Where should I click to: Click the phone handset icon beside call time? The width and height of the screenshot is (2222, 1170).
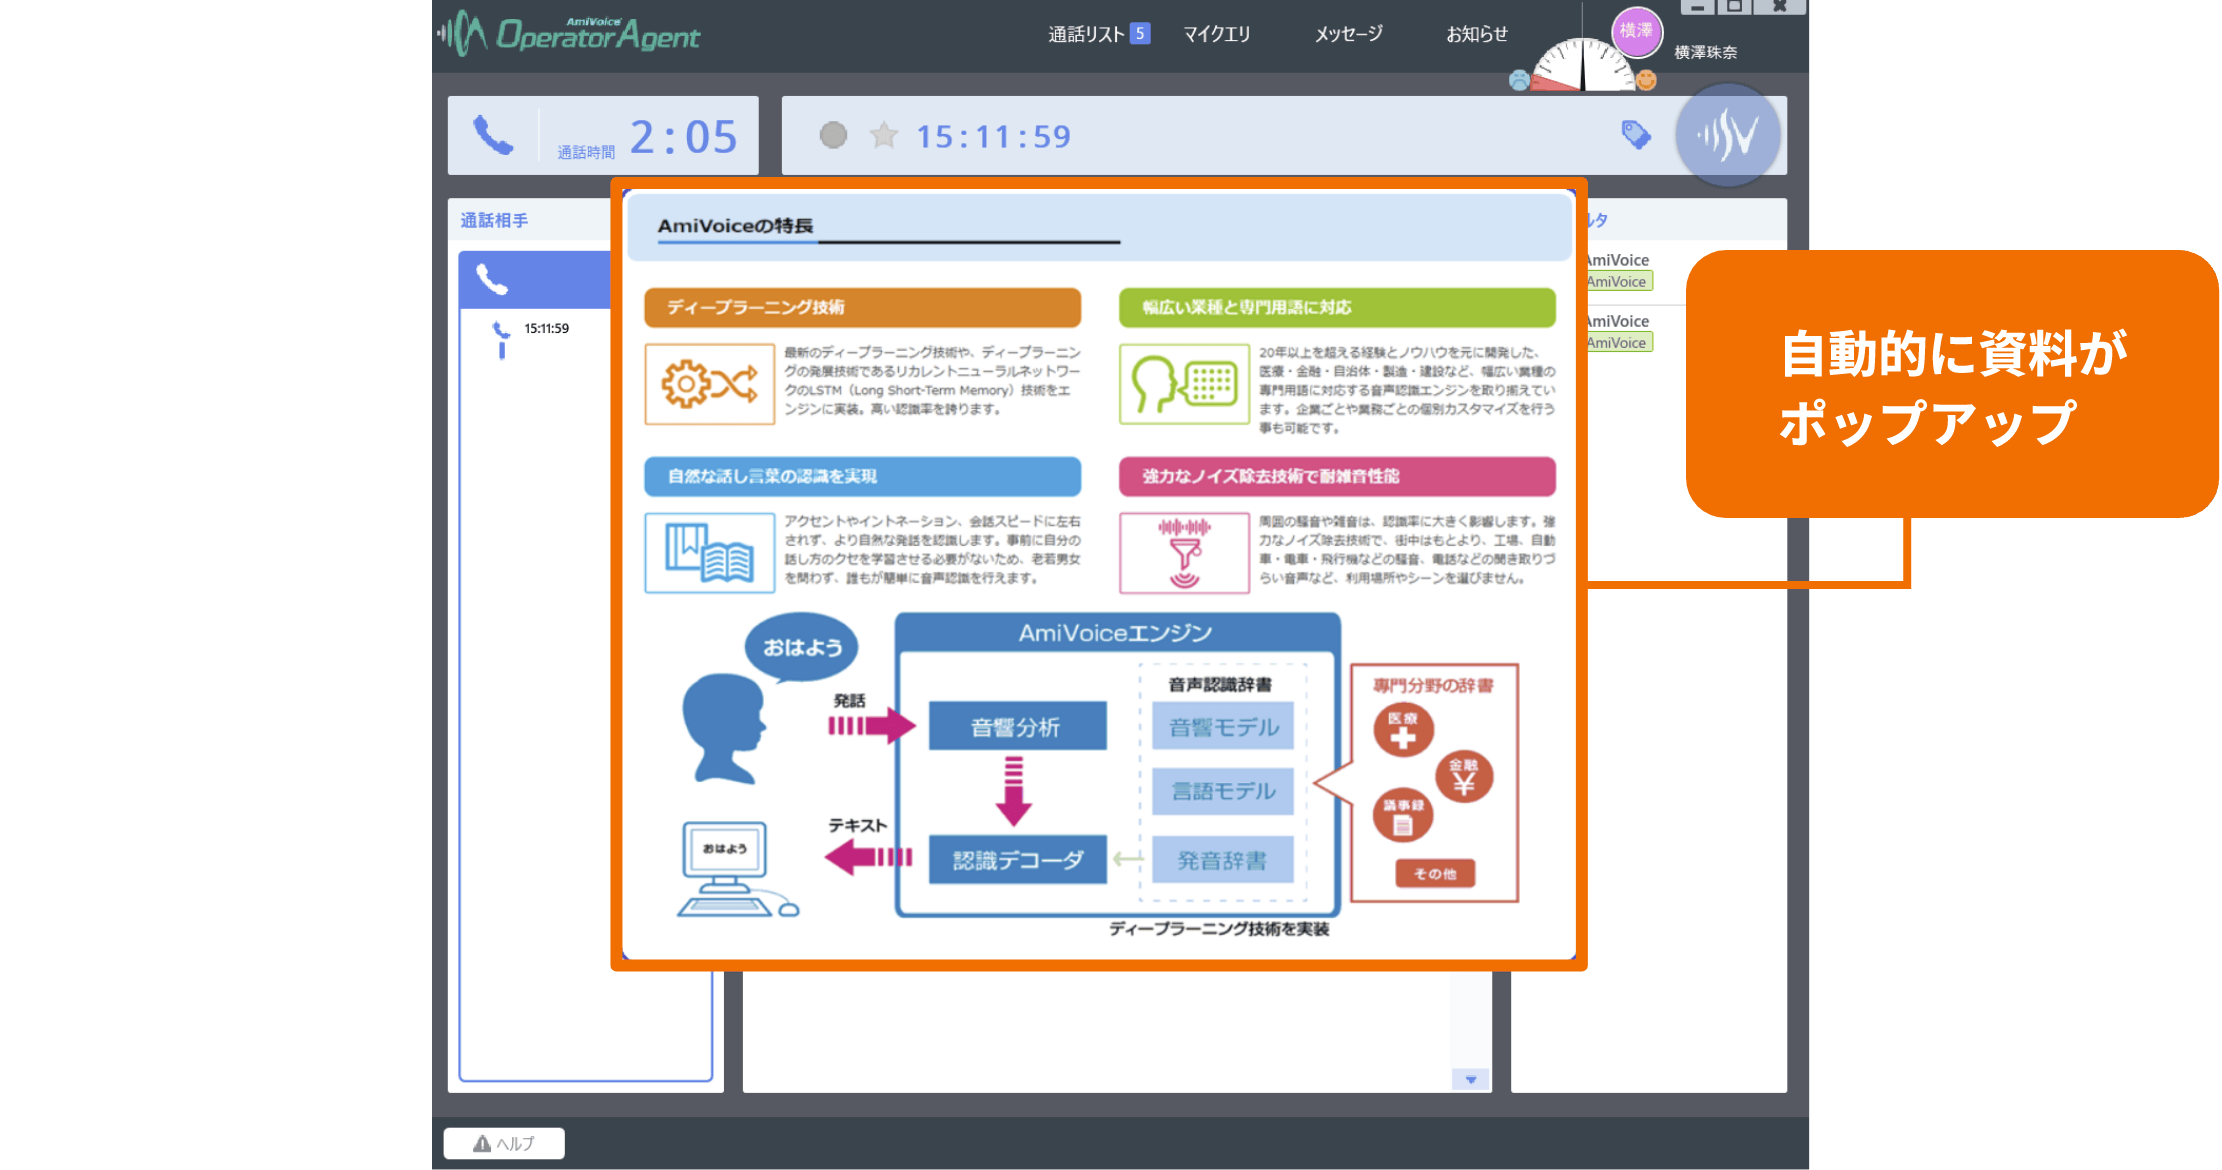(493, 135)
